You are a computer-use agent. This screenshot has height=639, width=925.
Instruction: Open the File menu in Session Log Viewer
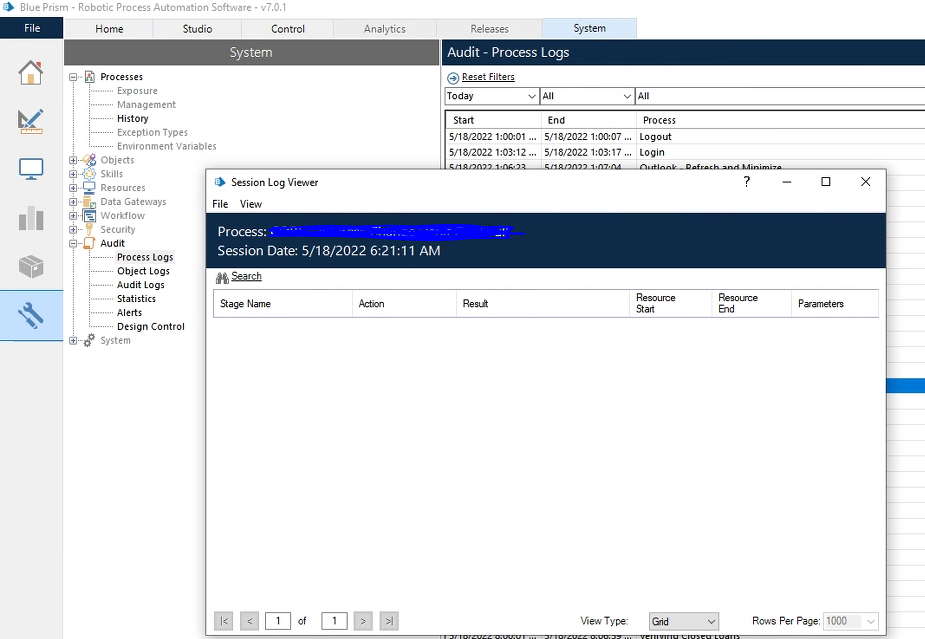point(220,204)
